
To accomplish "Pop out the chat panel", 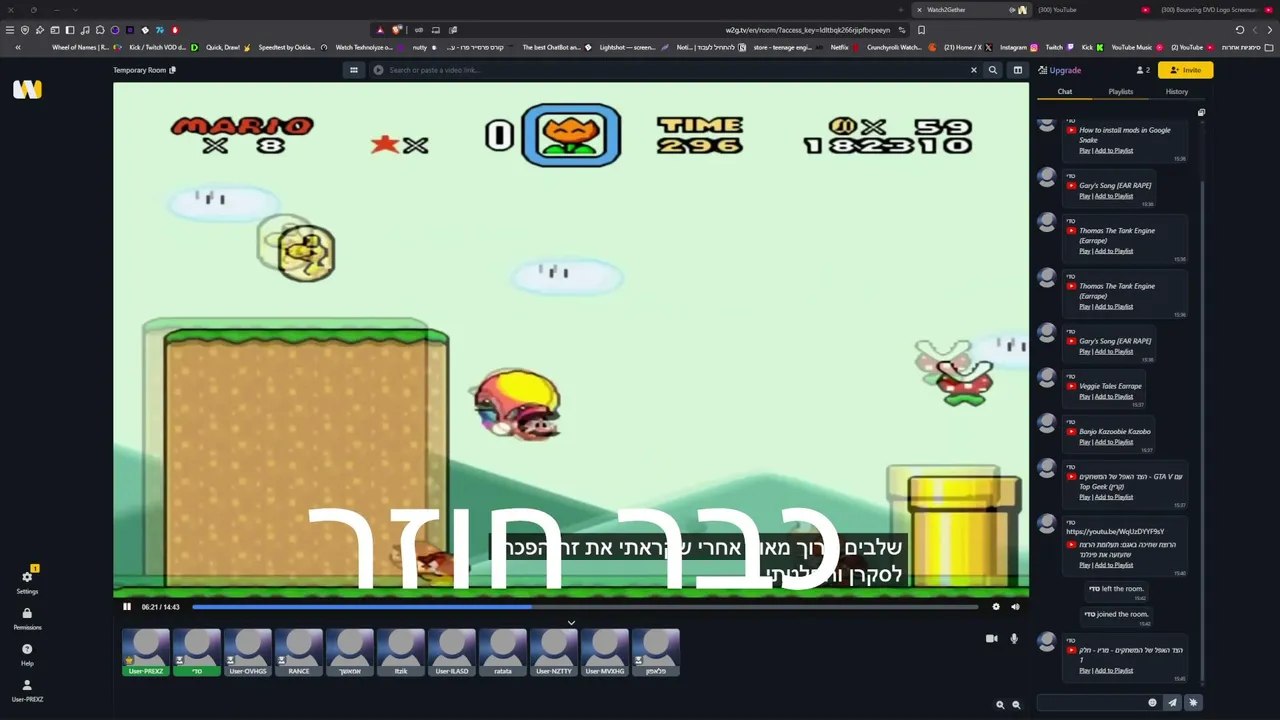I will click(x=1201, y=112).
